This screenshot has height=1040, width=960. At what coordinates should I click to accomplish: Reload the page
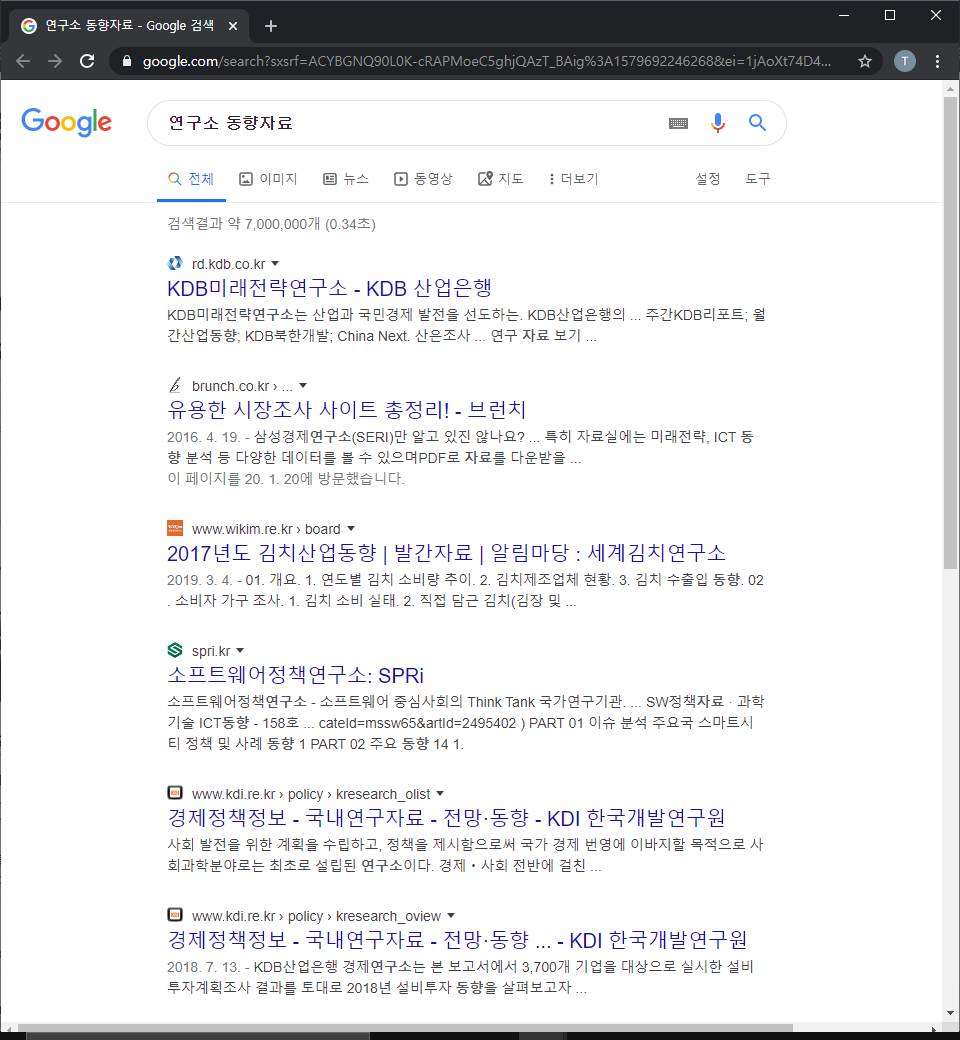pos(87,61)
